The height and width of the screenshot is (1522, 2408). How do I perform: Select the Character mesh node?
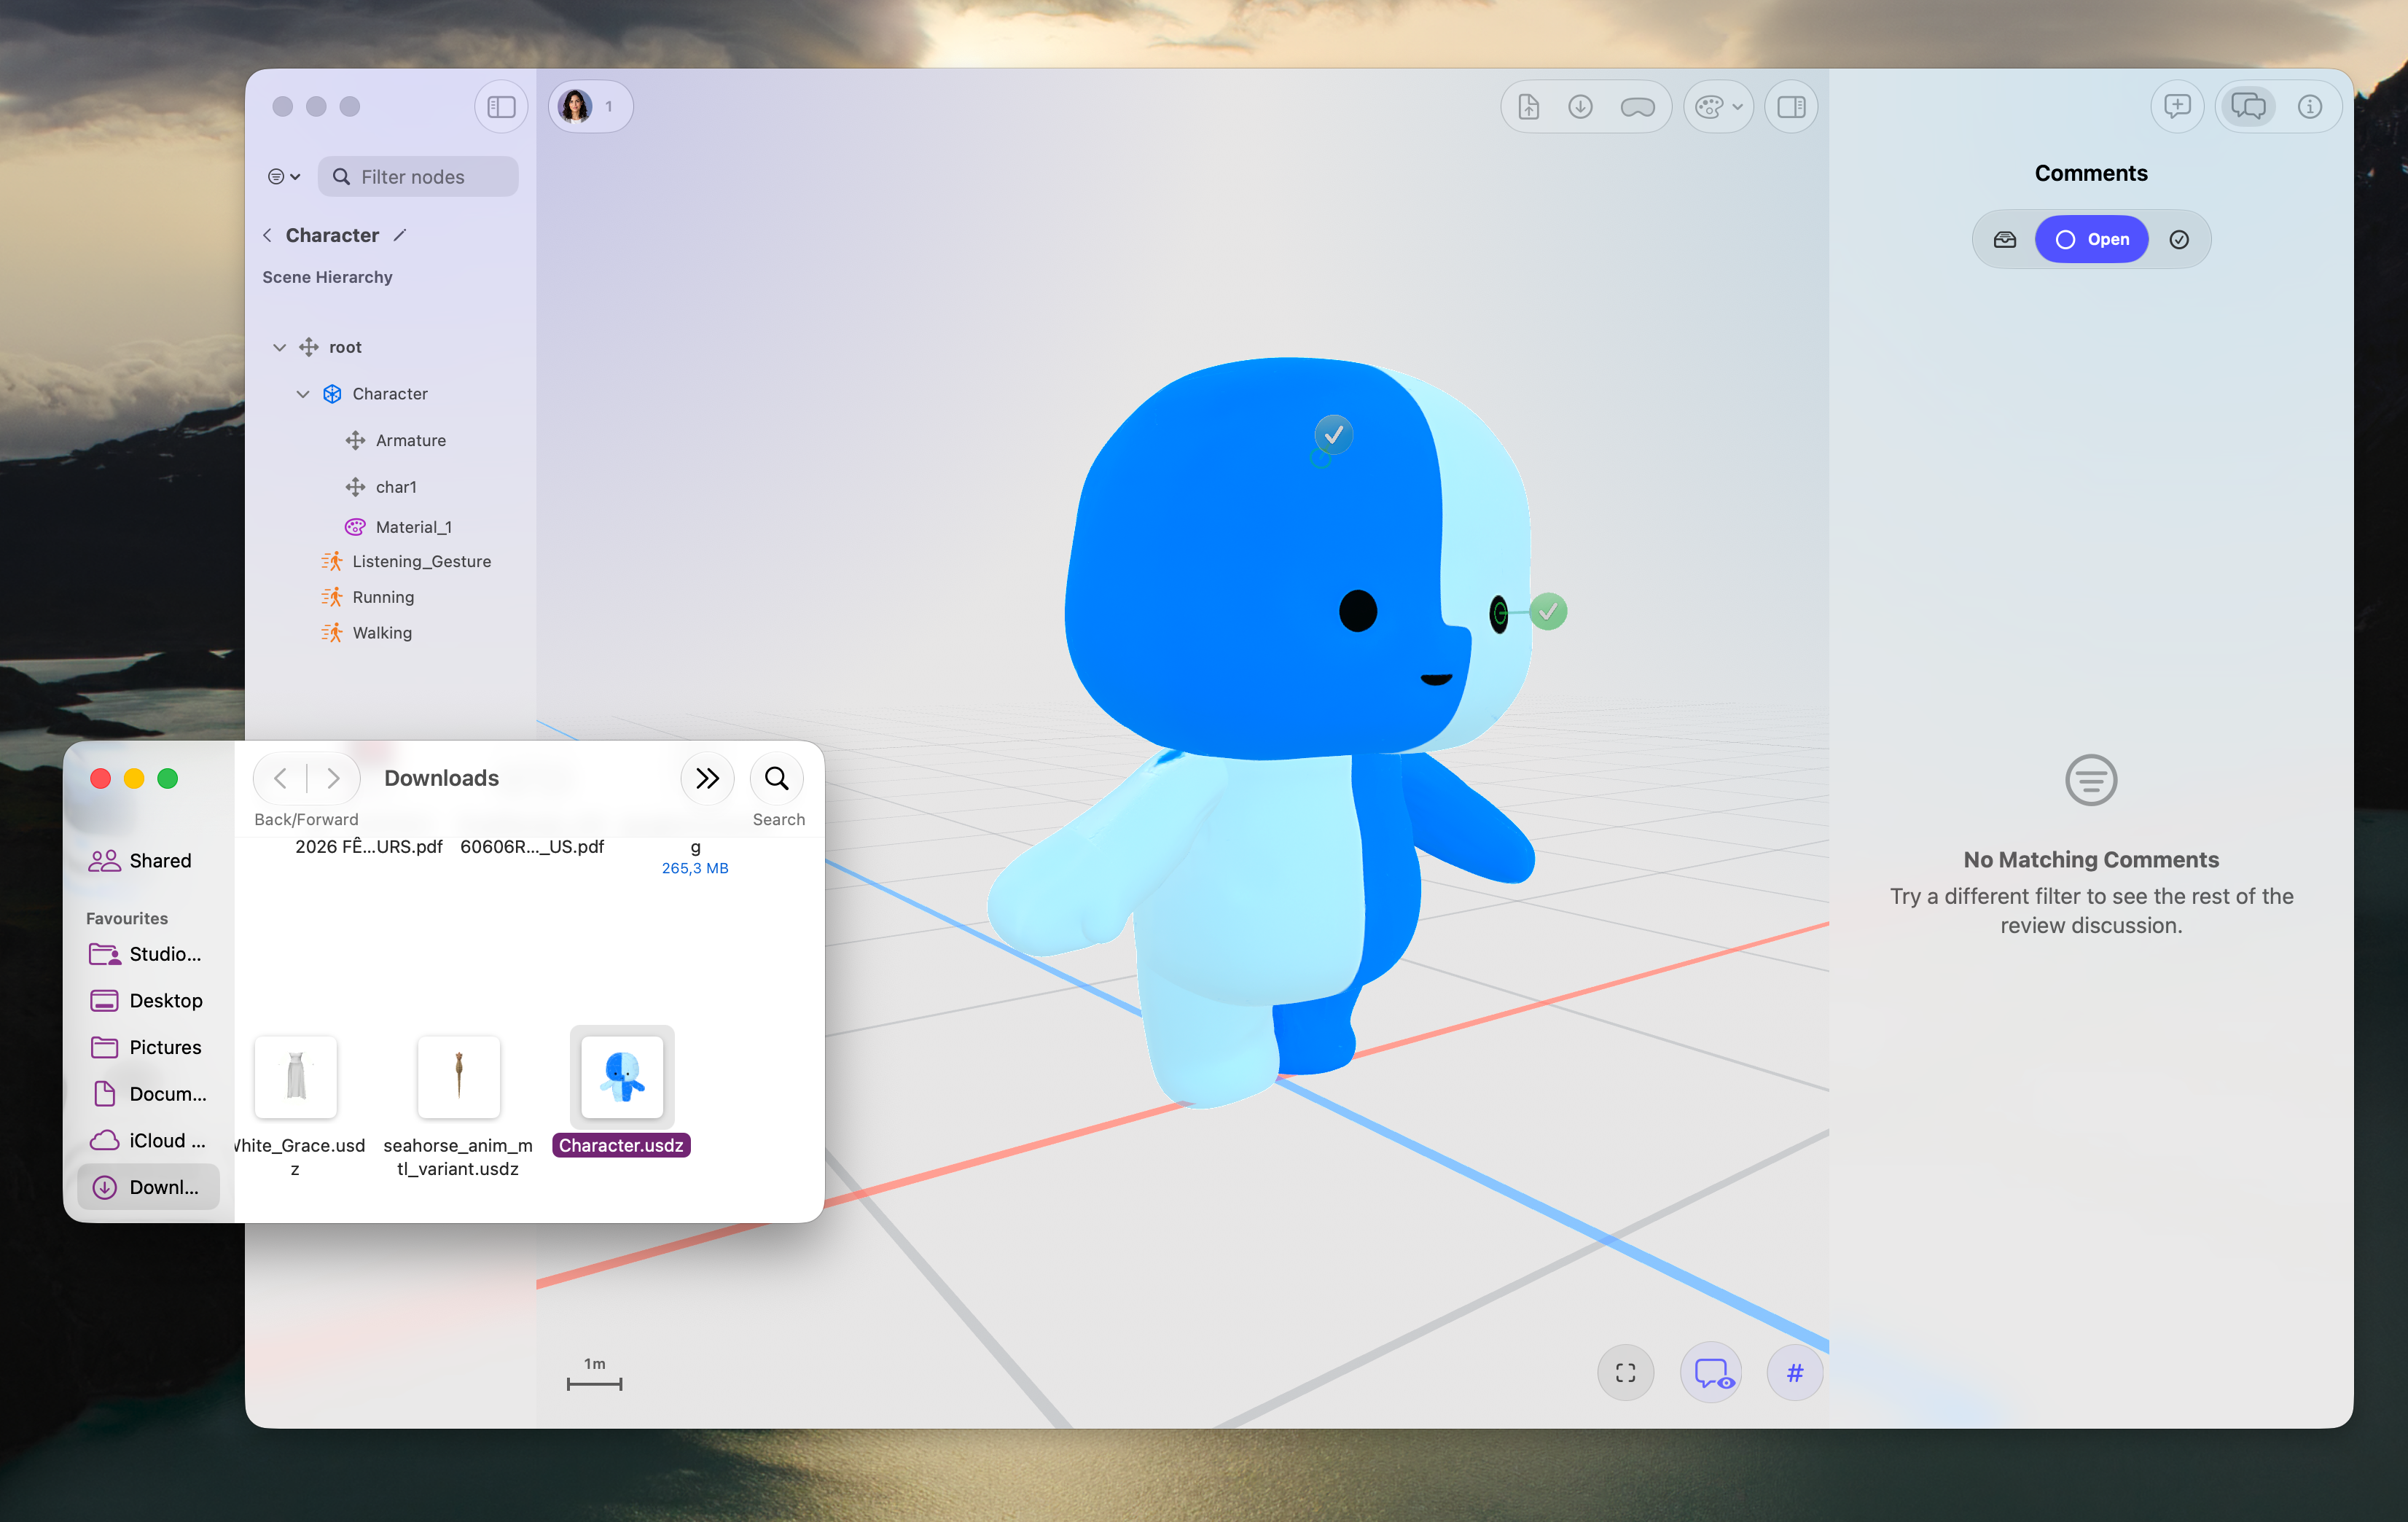[390, 394]
